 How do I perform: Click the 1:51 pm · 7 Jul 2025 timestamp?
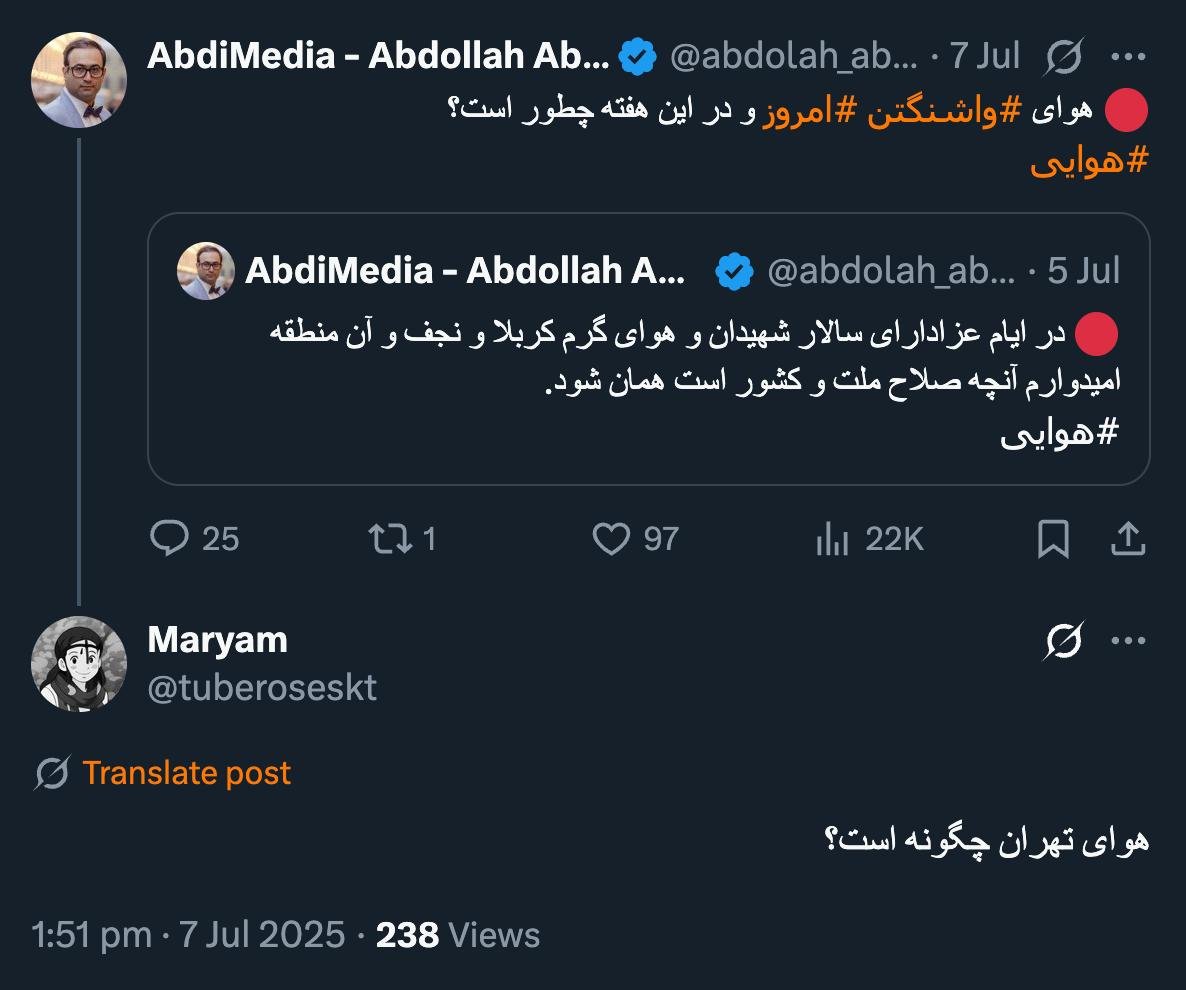click(188, 935)
